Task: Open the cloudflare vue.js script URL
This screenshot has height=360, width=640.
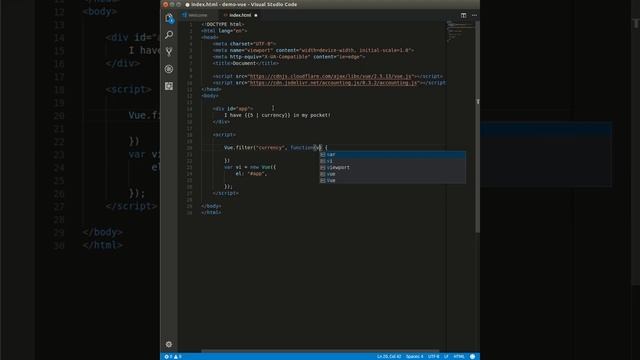Action: tap(330, 76)
